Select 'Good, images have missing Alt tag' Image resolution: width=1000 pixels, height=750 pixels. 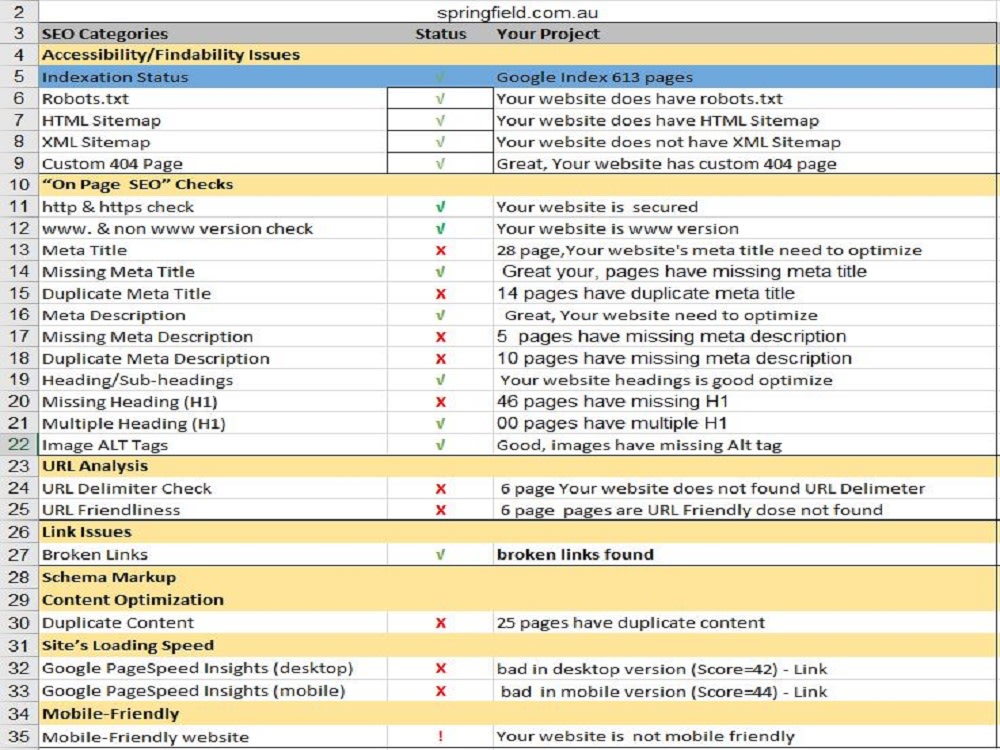click(745, 445)
